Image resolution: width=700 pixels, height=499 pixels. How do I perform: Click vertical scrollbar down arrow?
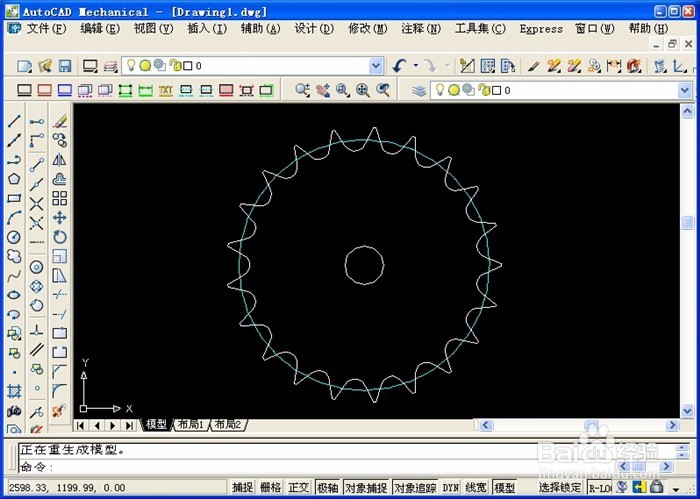687,411
